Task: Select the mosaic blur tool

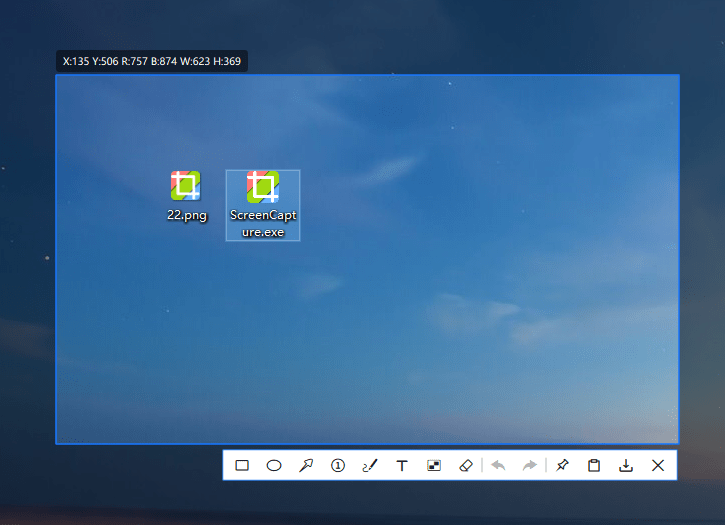Action: (434, 465)
